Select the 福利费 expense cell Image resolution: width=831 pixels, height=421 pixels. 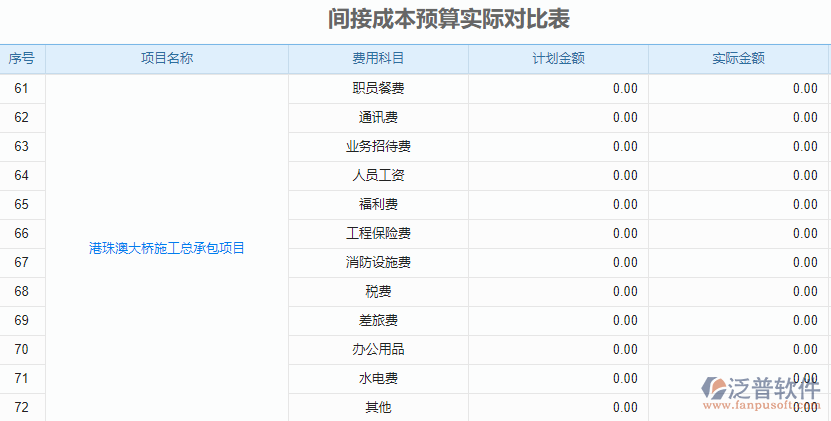378,205
